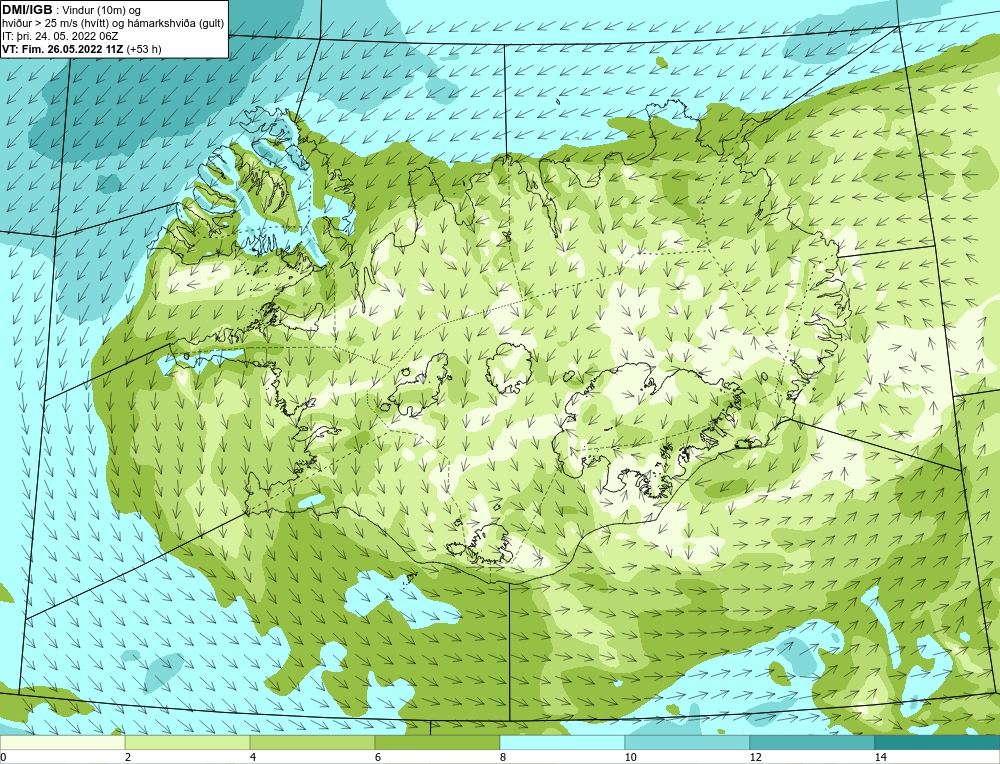Click the 6–8 m/s dark green legend swatch
The width and height of the screenshot is (1000, 764).
point(438,742)
